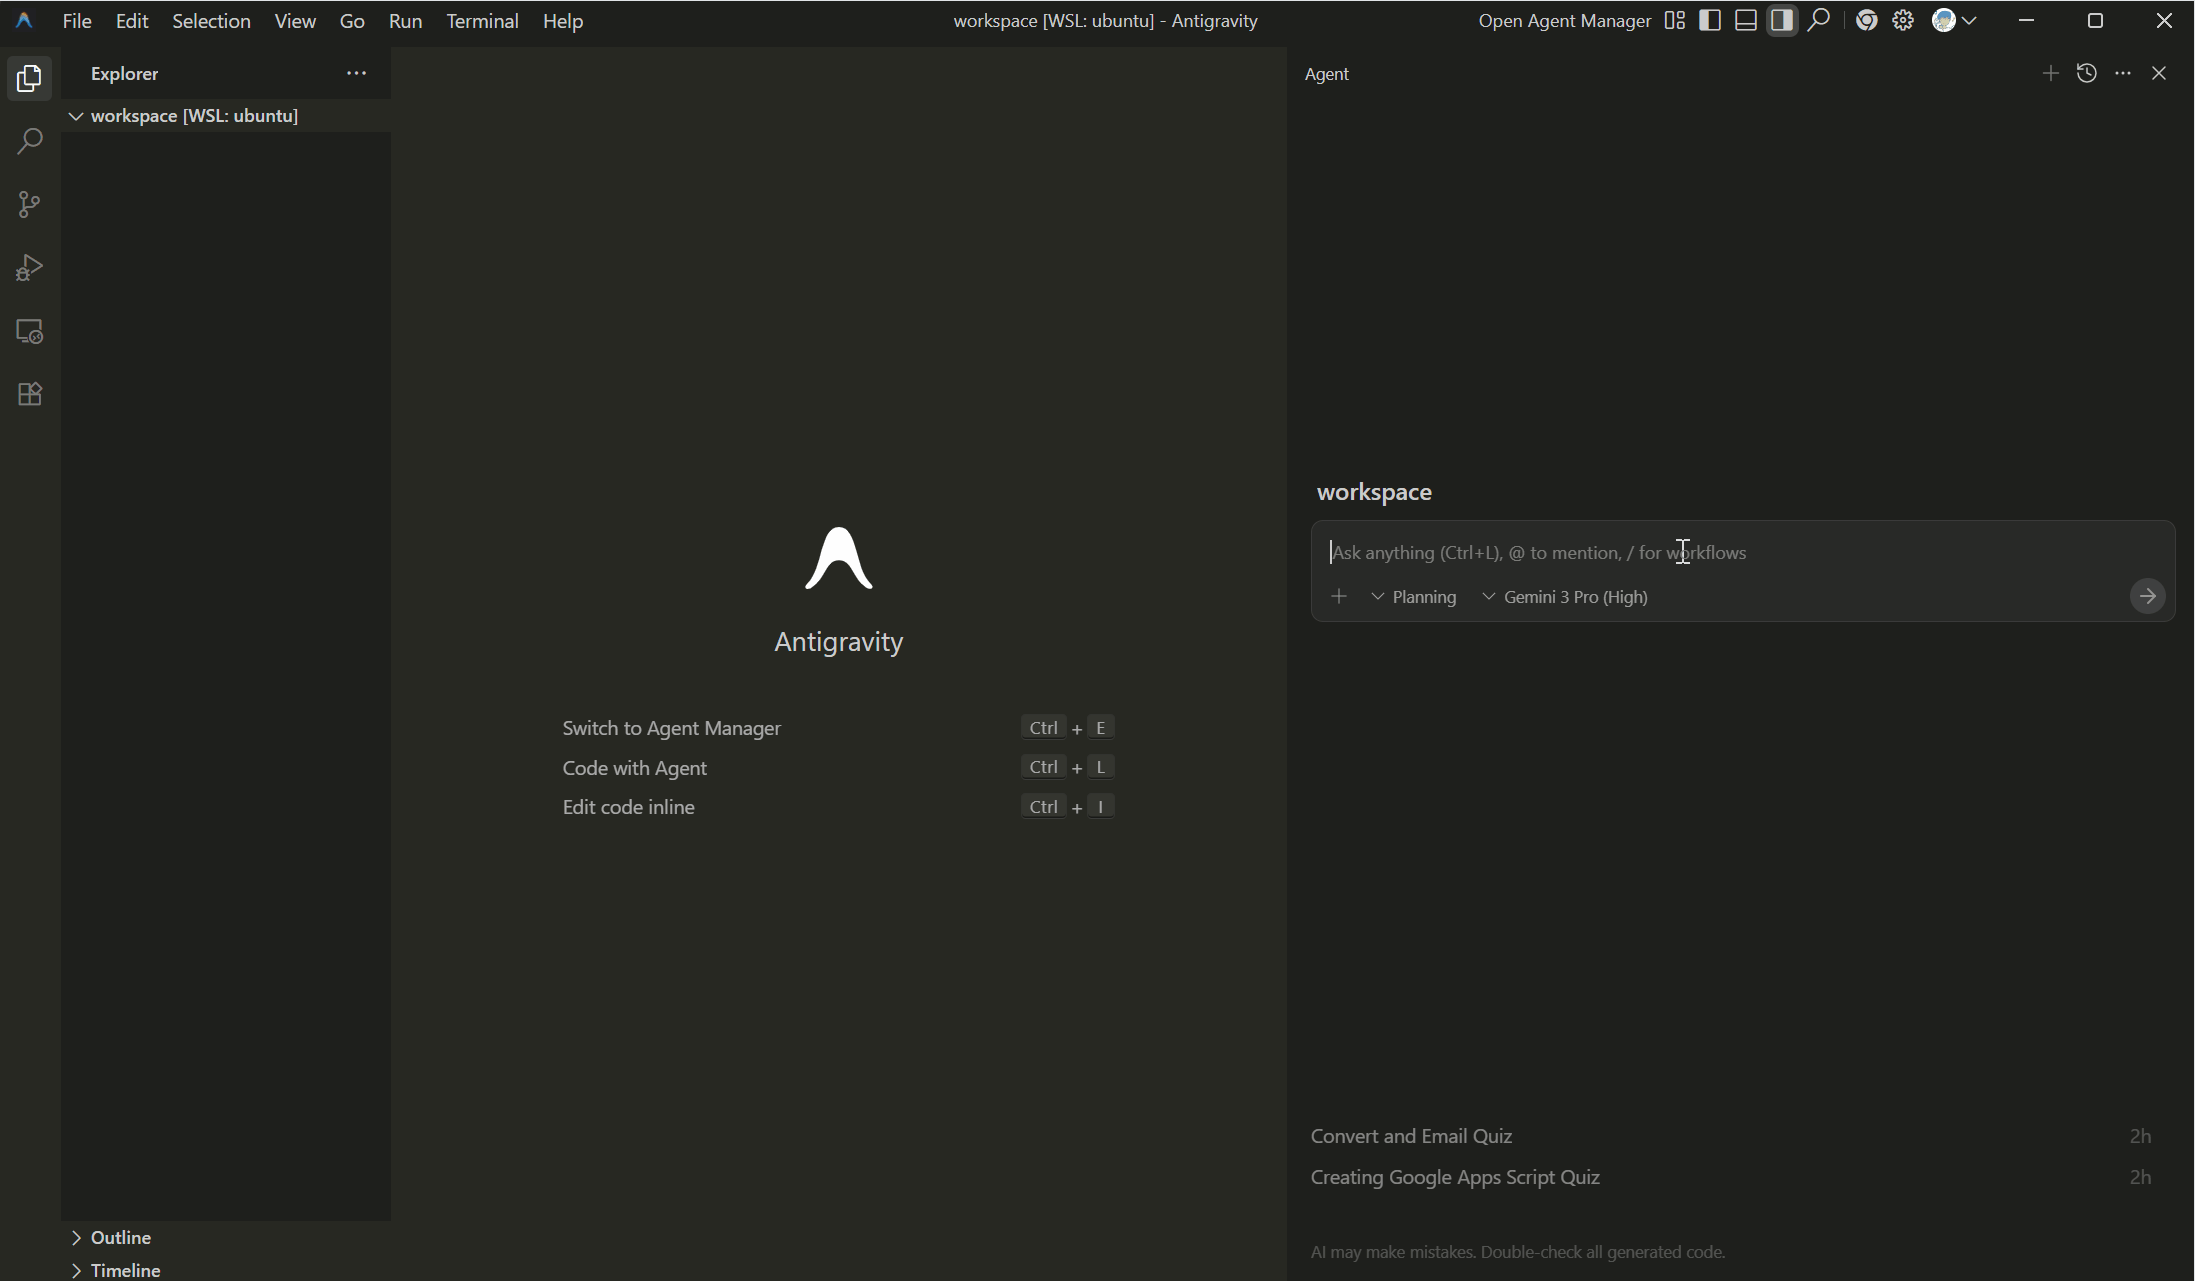Open conversation history in Agent panel
Screen dimensions: 2195x1281
click(x=2086, y=73)
